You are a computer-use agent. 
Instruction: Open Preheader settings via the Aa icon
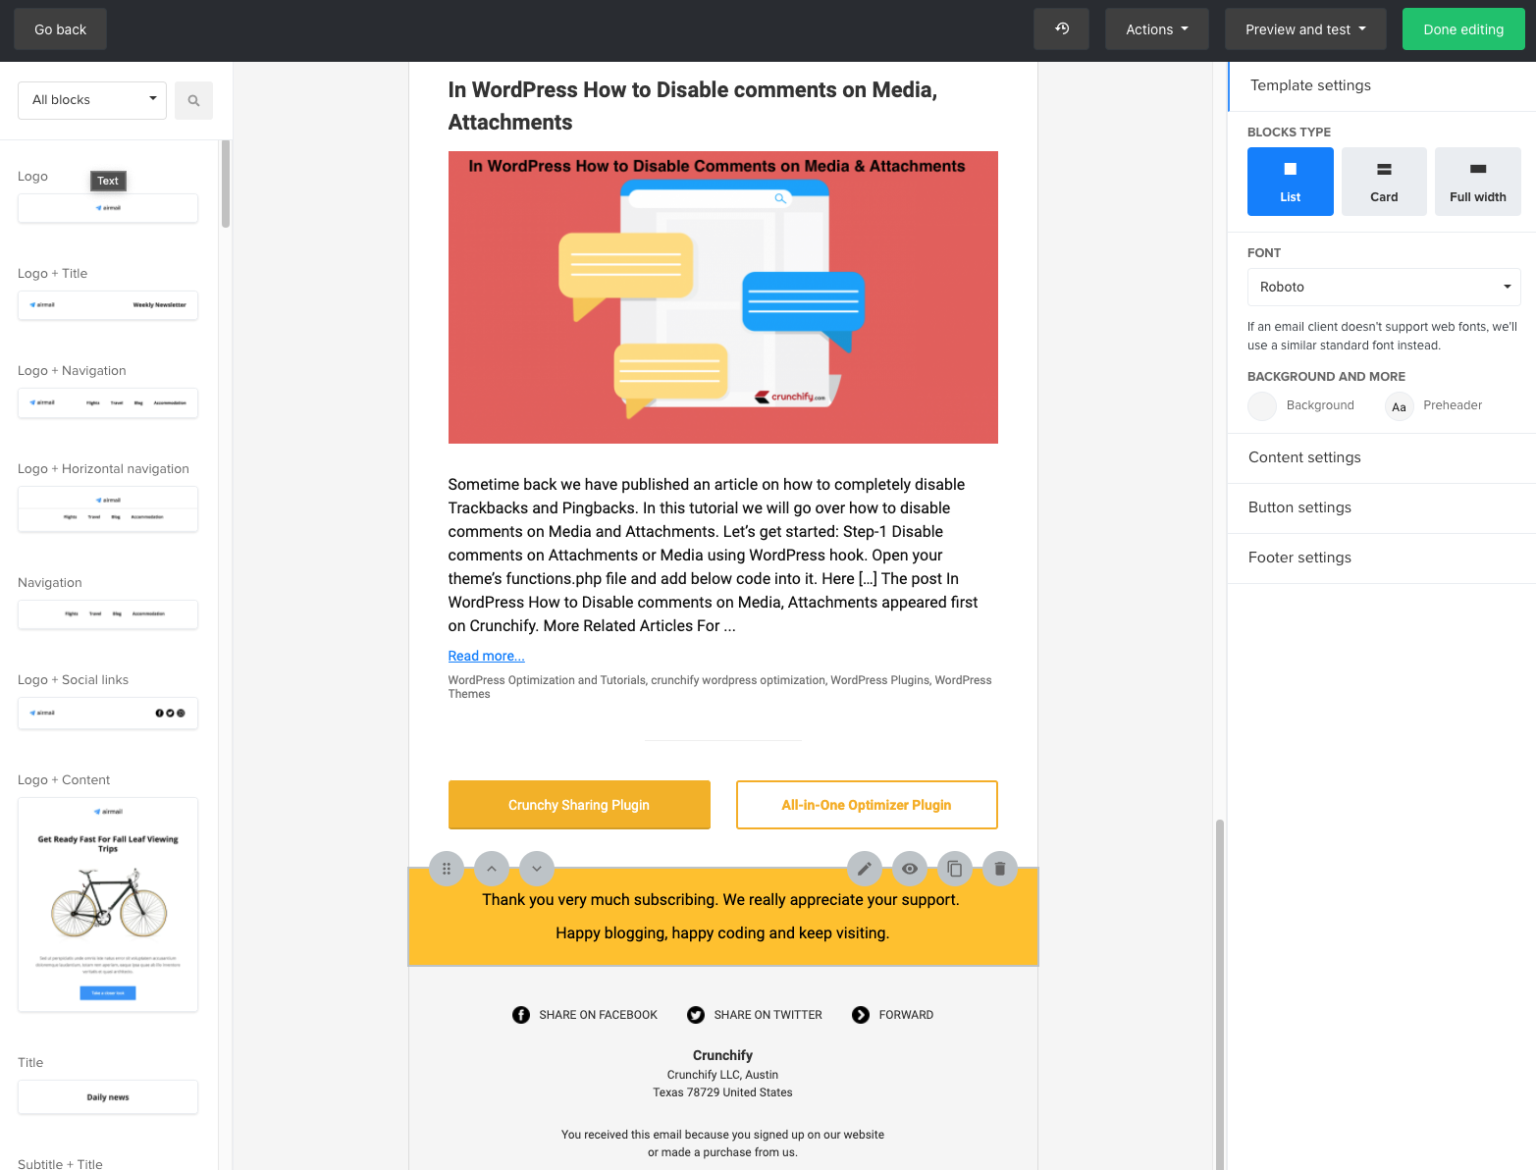[x=1398, y=406]
